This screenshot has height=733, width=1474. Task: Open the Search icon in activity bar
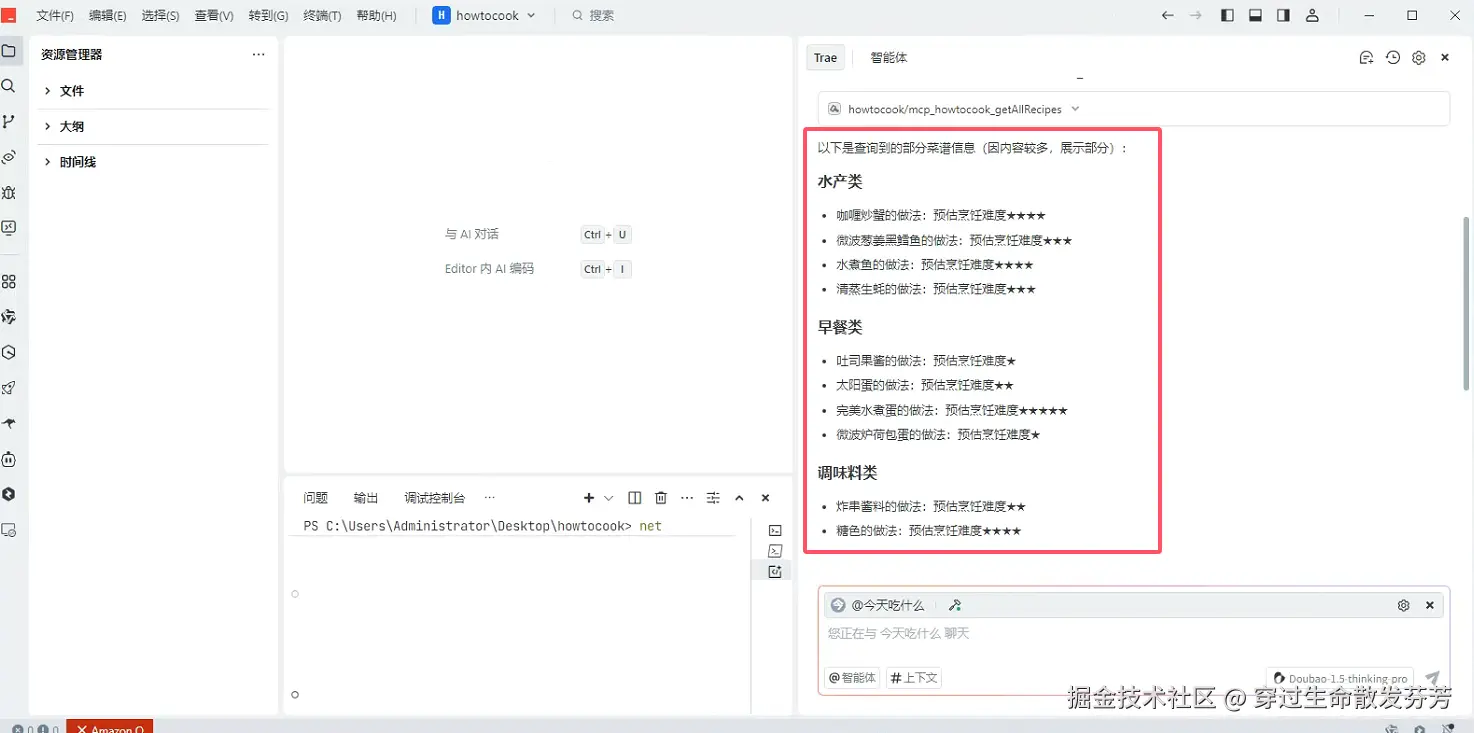(x=9, y=86)
